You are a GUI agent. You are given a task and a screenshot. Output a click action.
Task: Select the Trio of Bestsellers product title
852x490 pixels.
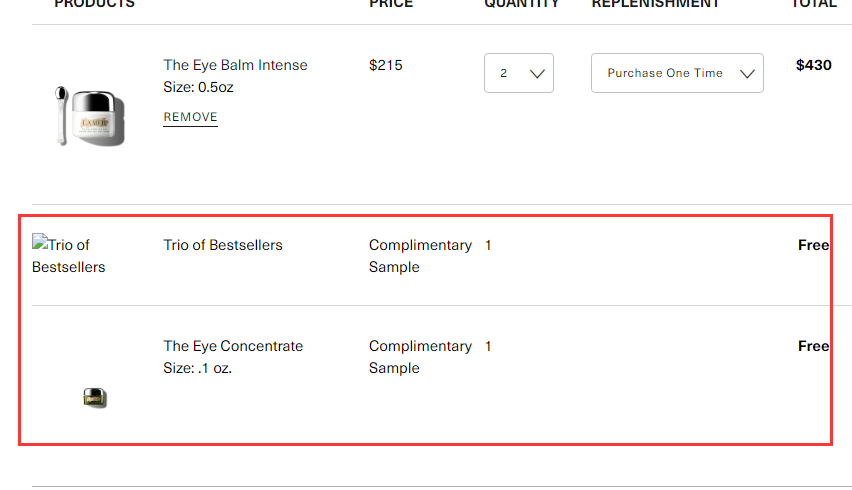point(223,245)
